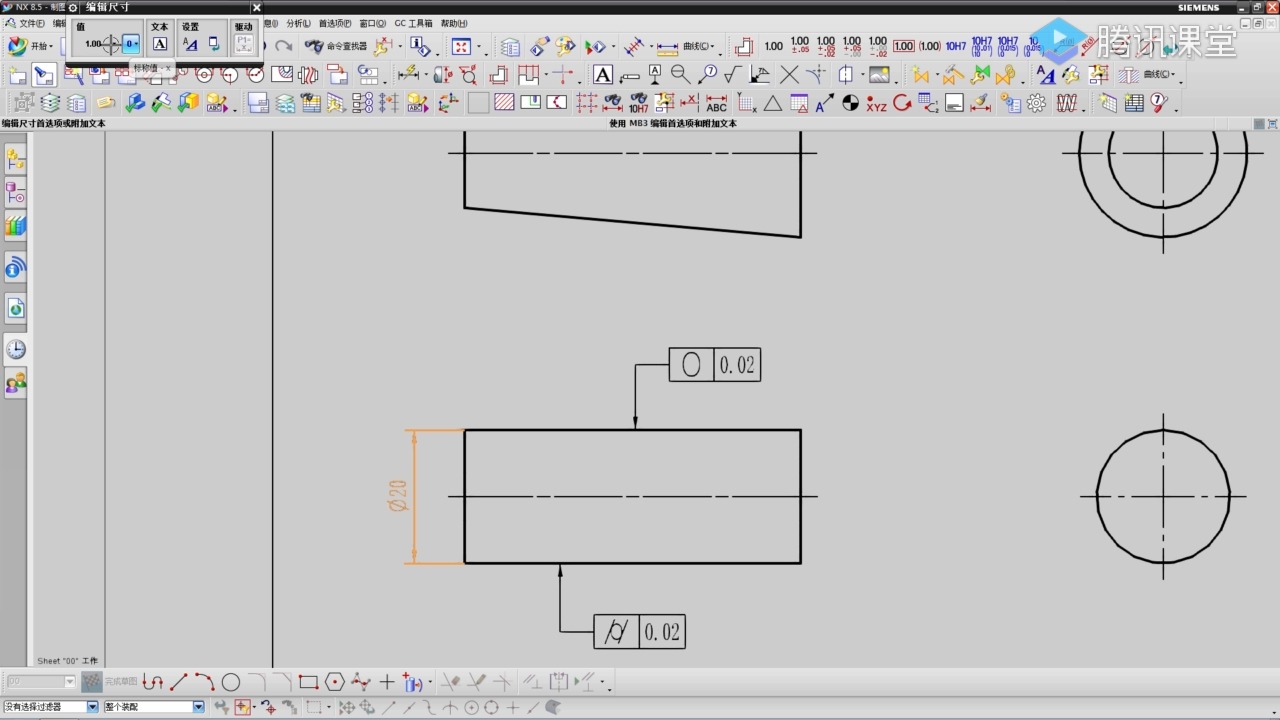Select the arc sketch tool
This screenshot has height=720, width=1280.
coord(205,682)
